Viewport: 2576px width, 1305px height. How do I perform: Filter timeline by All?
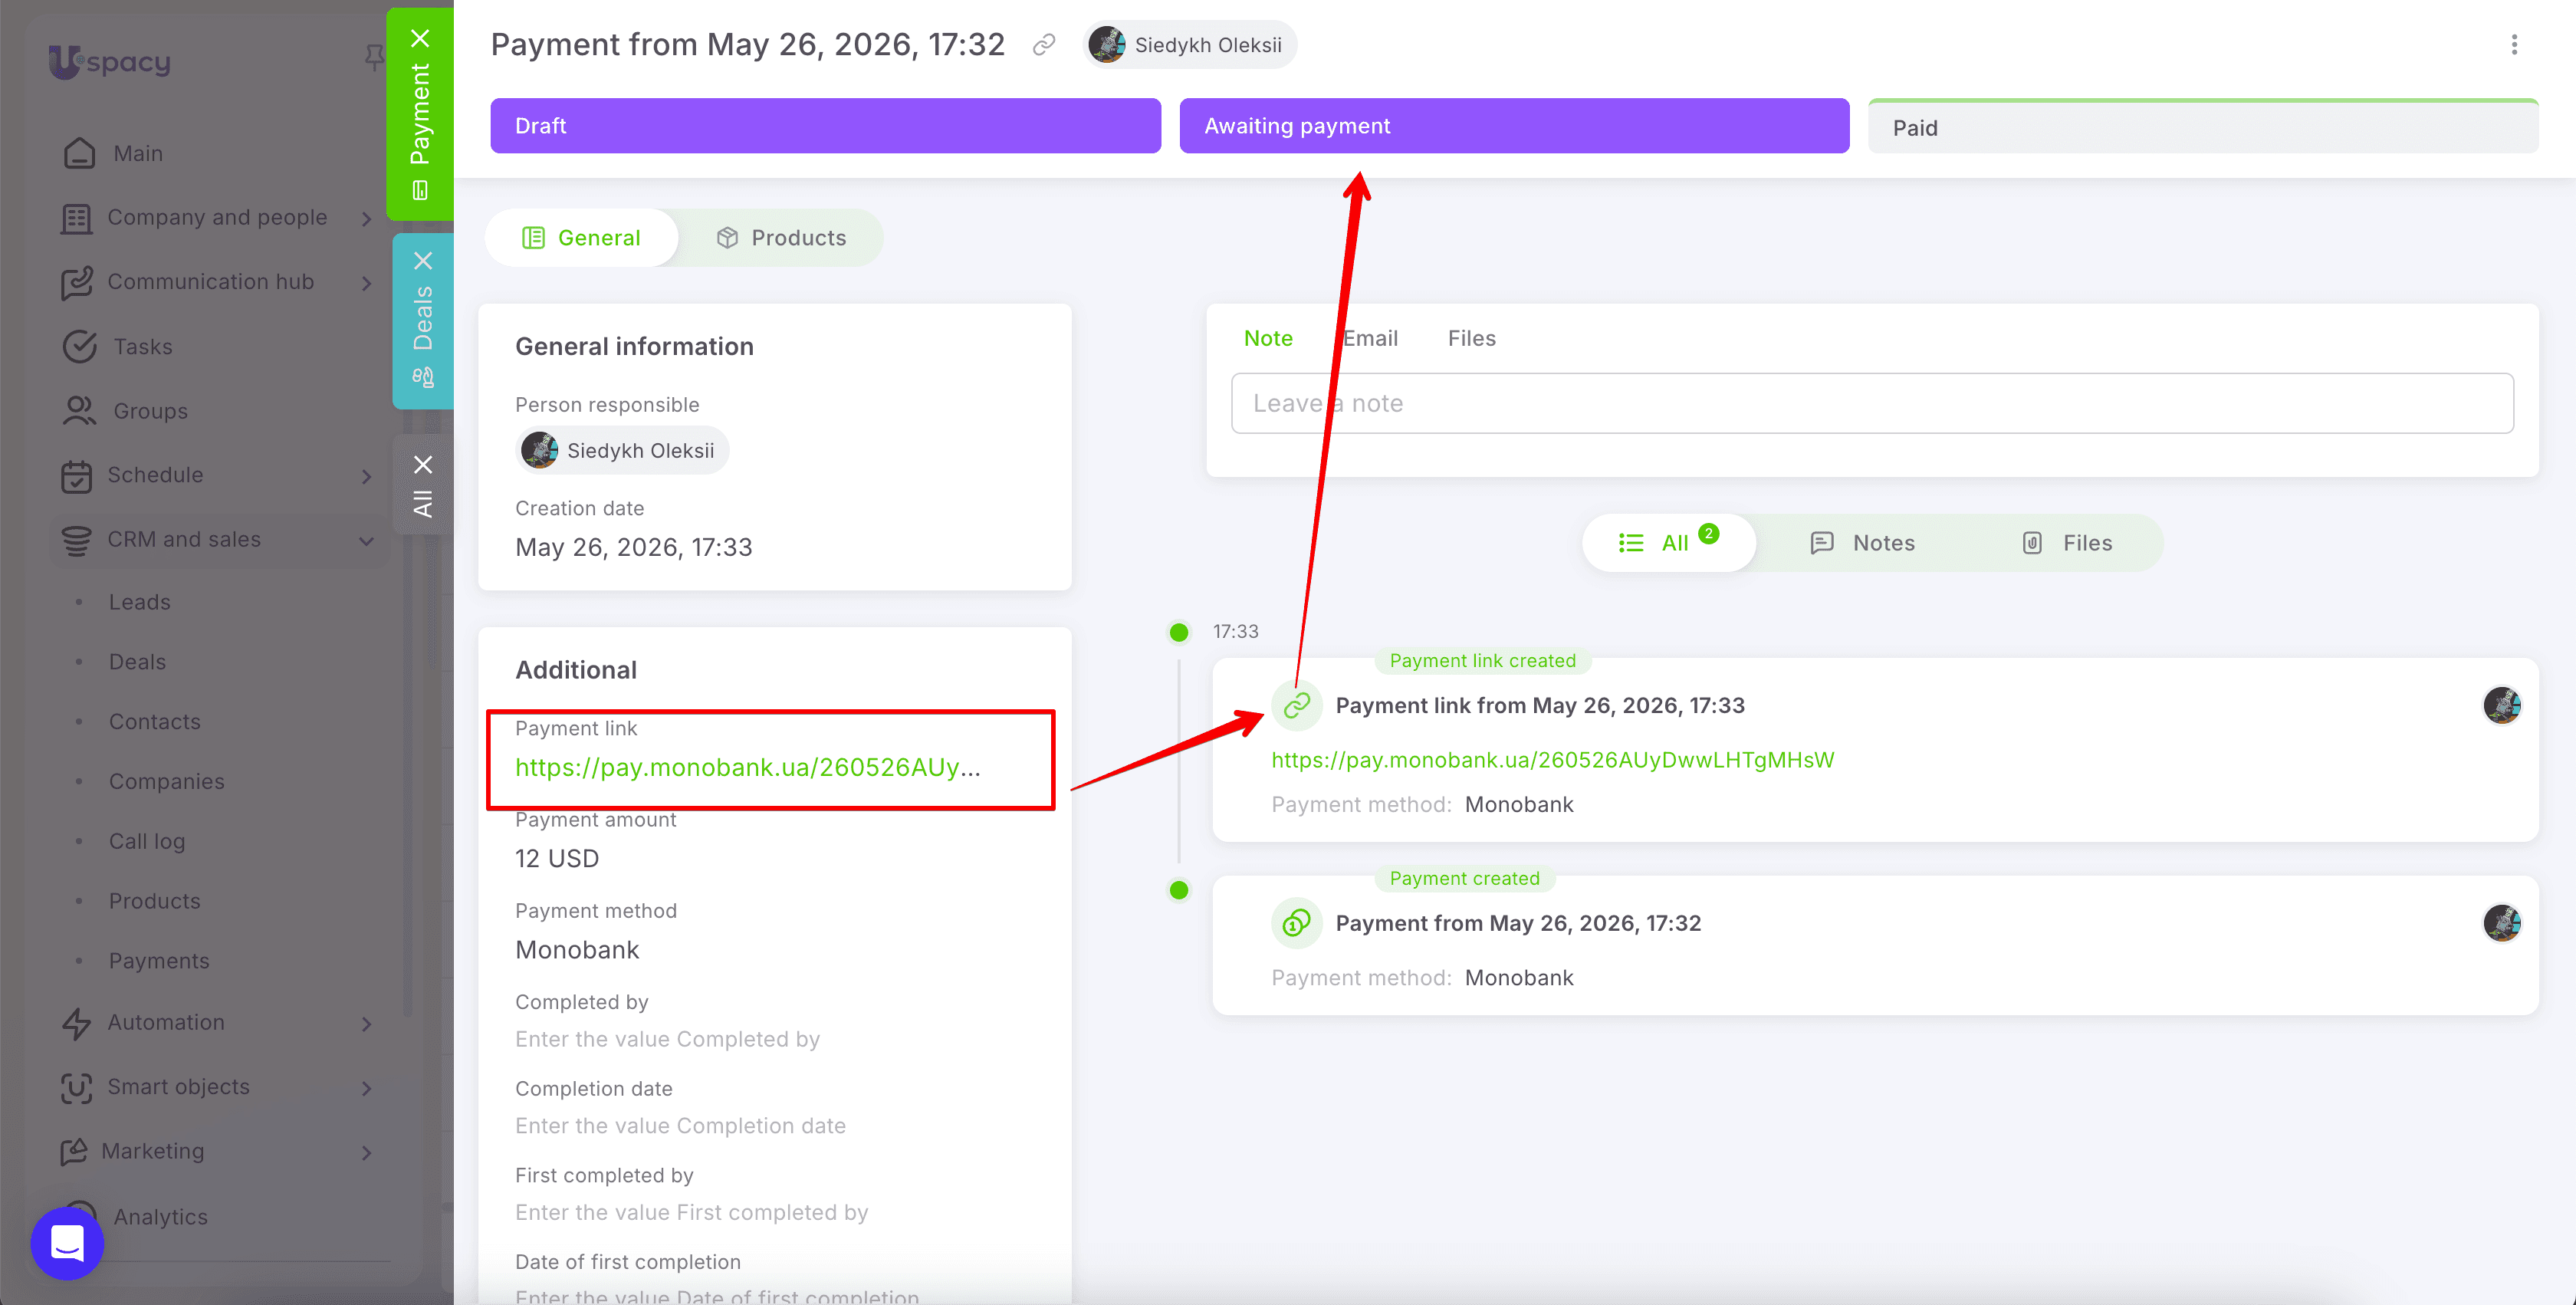[1668, 543]
